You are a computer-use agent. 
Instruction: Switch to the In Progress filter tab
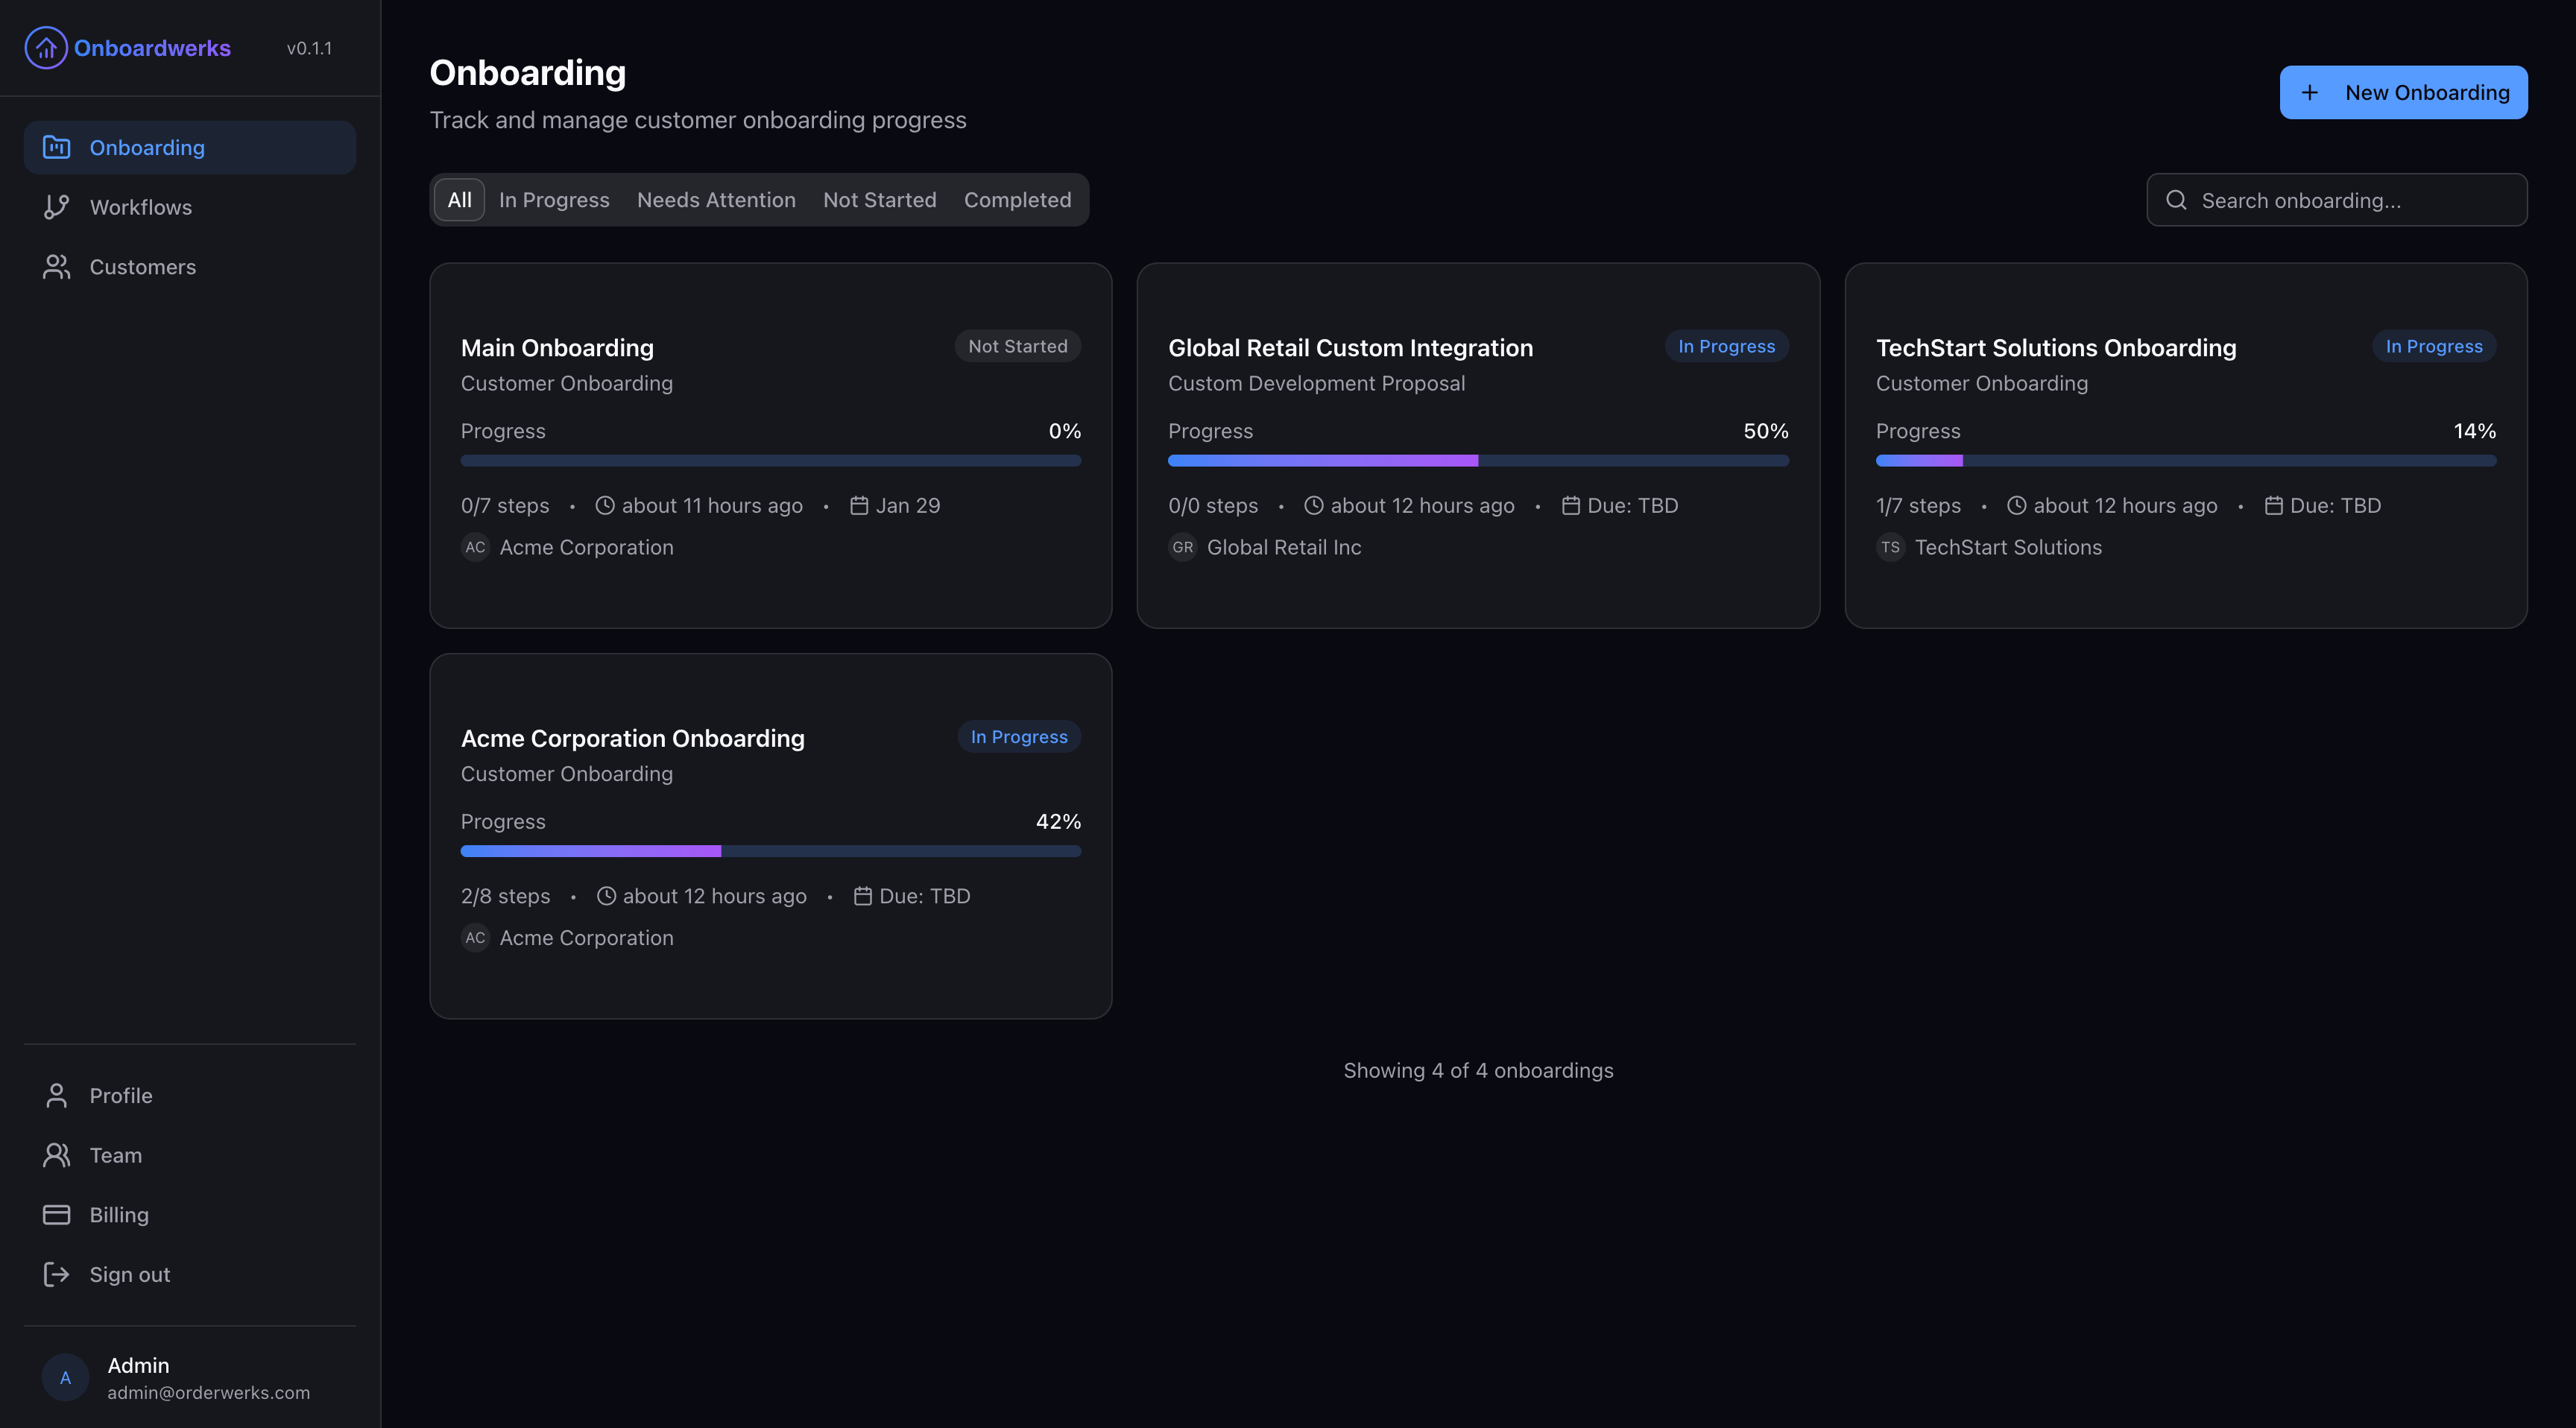coord(554,200)
